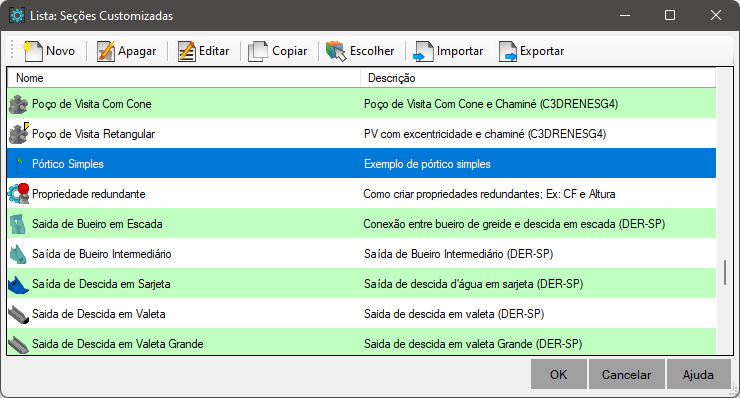Click description 'Saída de descida d'água em sarjeta'

click(x=448, y=284)
